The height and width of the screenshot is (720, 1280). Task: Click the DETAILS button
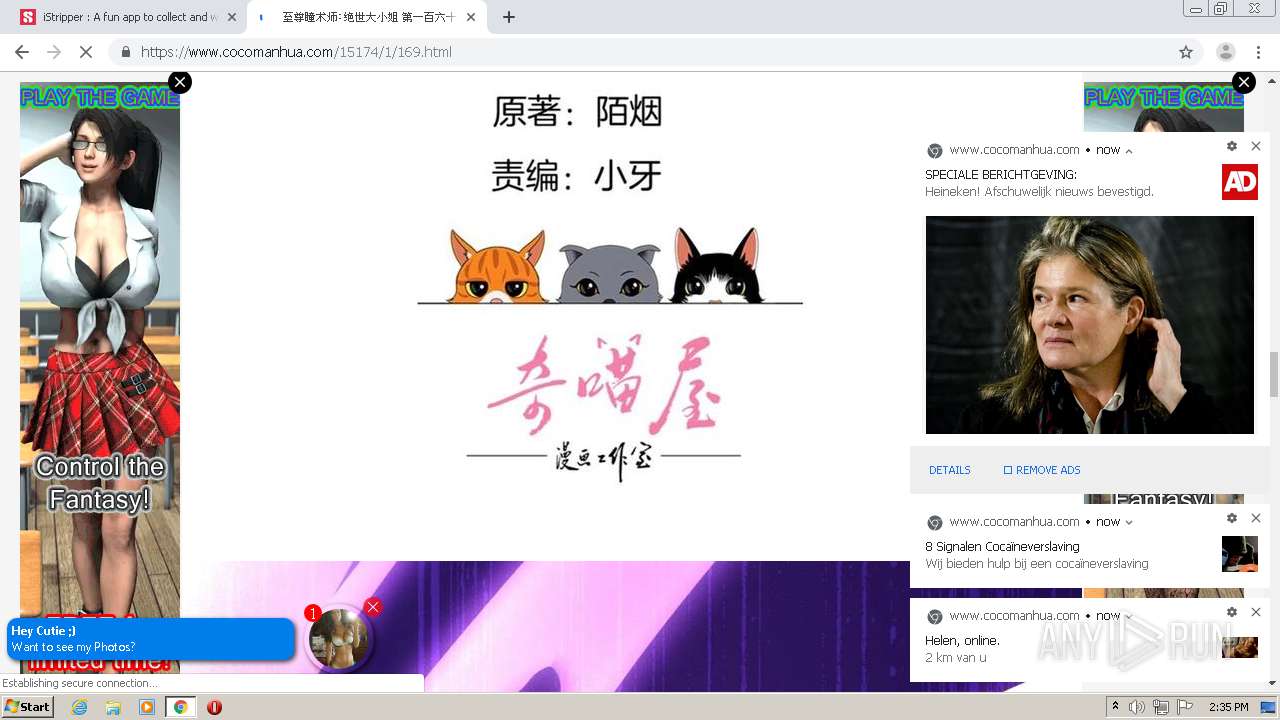pos(950,470)
